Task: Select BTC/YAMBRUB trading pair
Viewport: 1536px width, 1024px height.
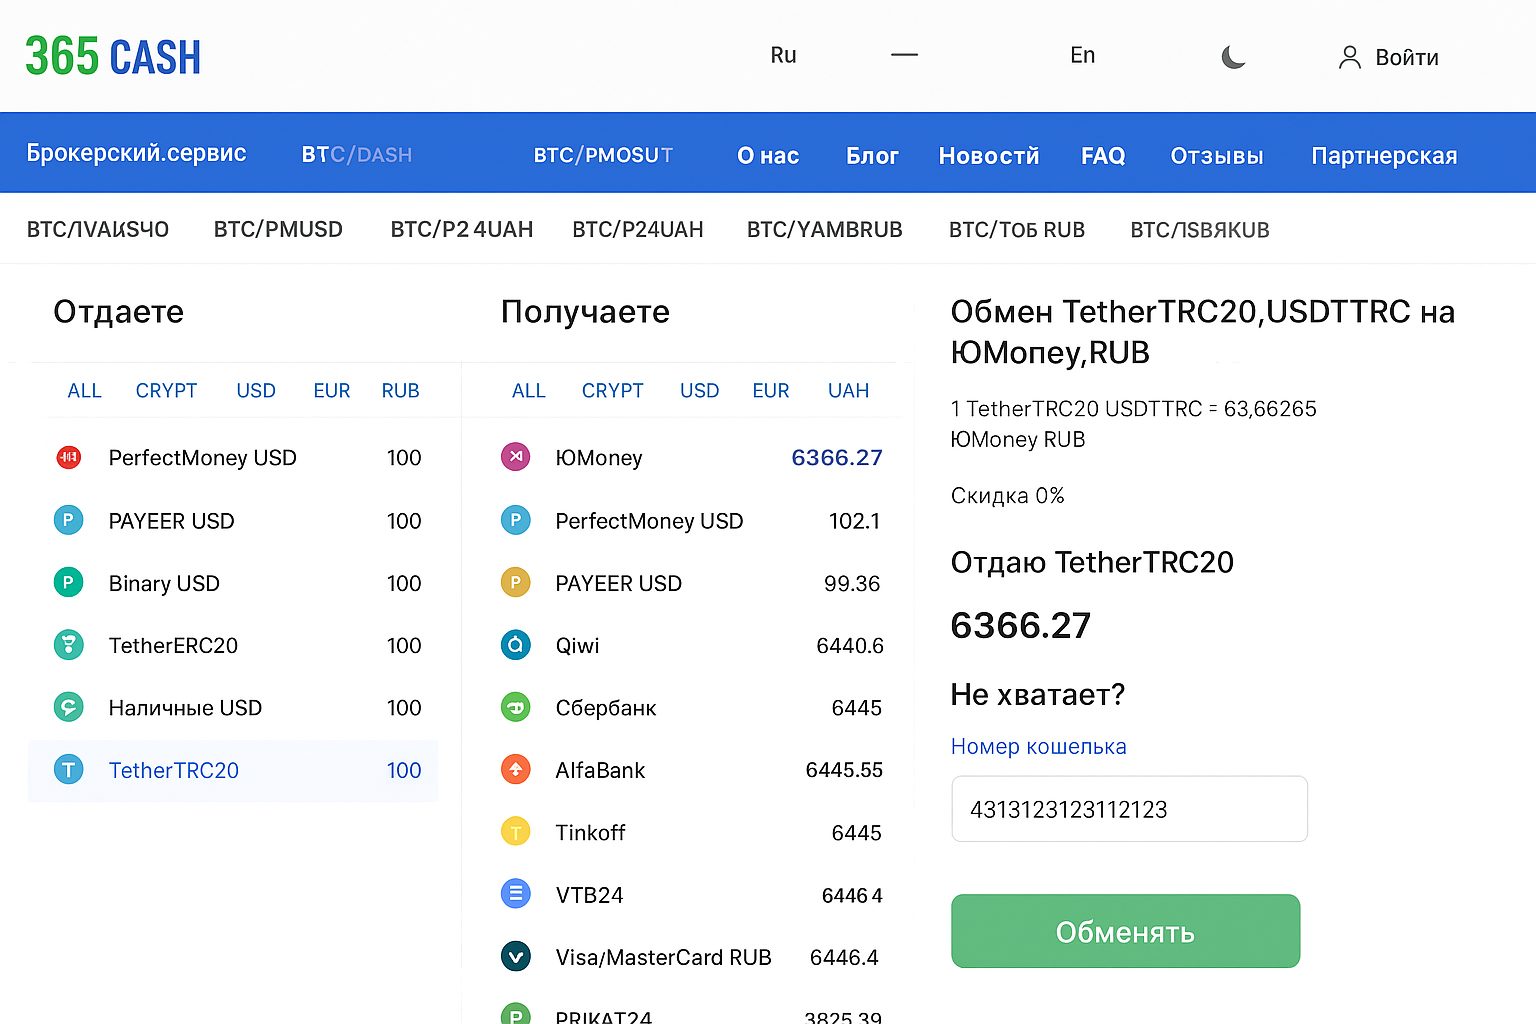Action: [x=824, y=229]
